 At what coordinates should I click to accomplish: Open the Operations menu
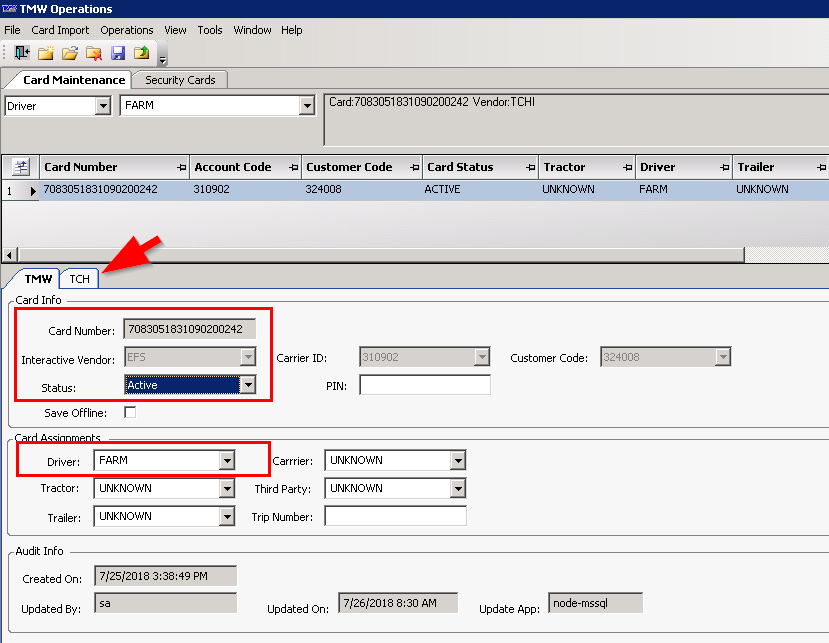pyautogui.click(x=127, y=30)
